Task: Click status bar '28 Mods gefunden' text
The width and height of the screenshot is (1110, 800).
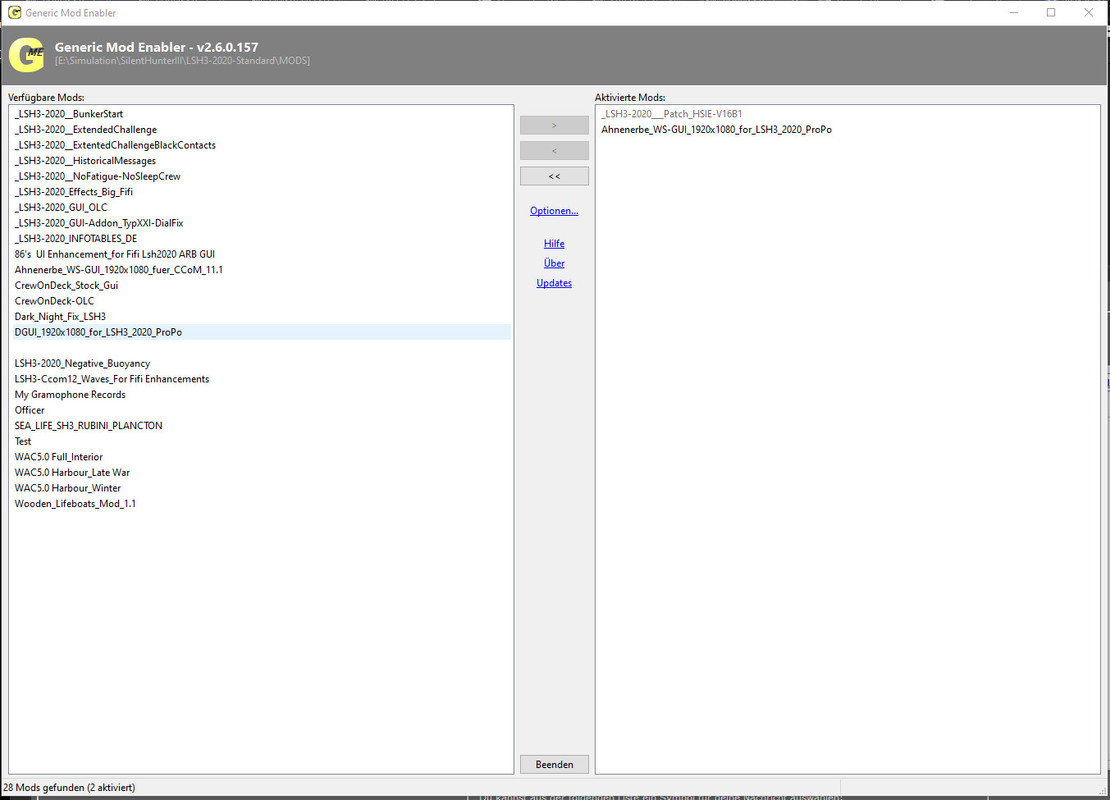Action: [x=69, y=787]
